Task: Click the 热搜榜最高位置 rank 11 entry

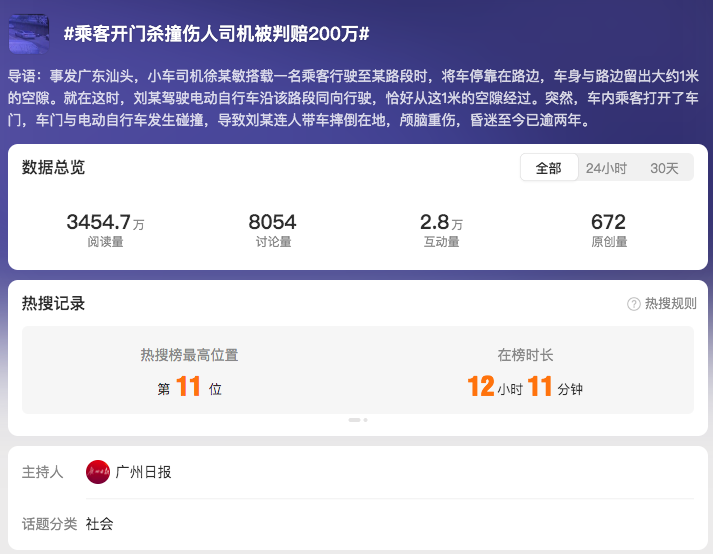Action: (x=189, y=372)
